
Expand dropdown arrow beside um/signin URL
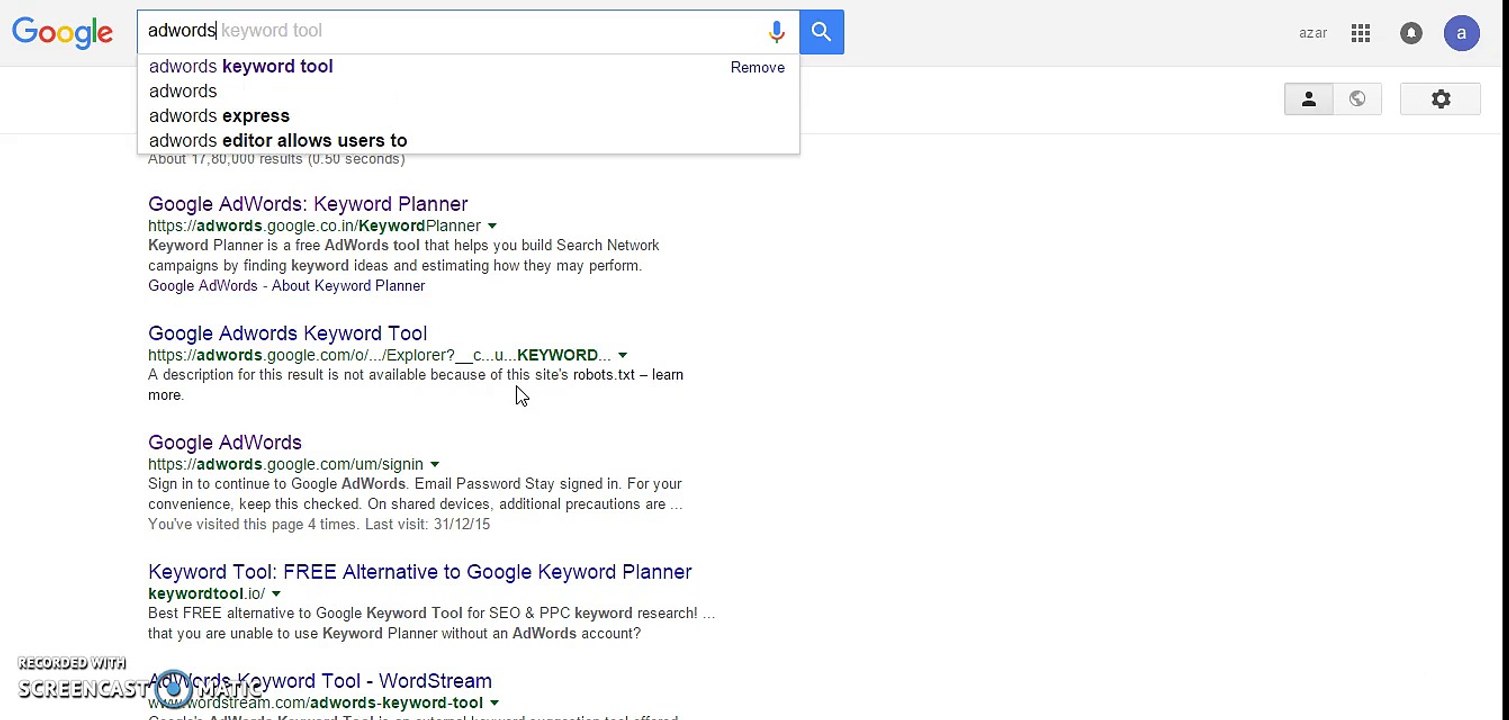click(434, 464)
